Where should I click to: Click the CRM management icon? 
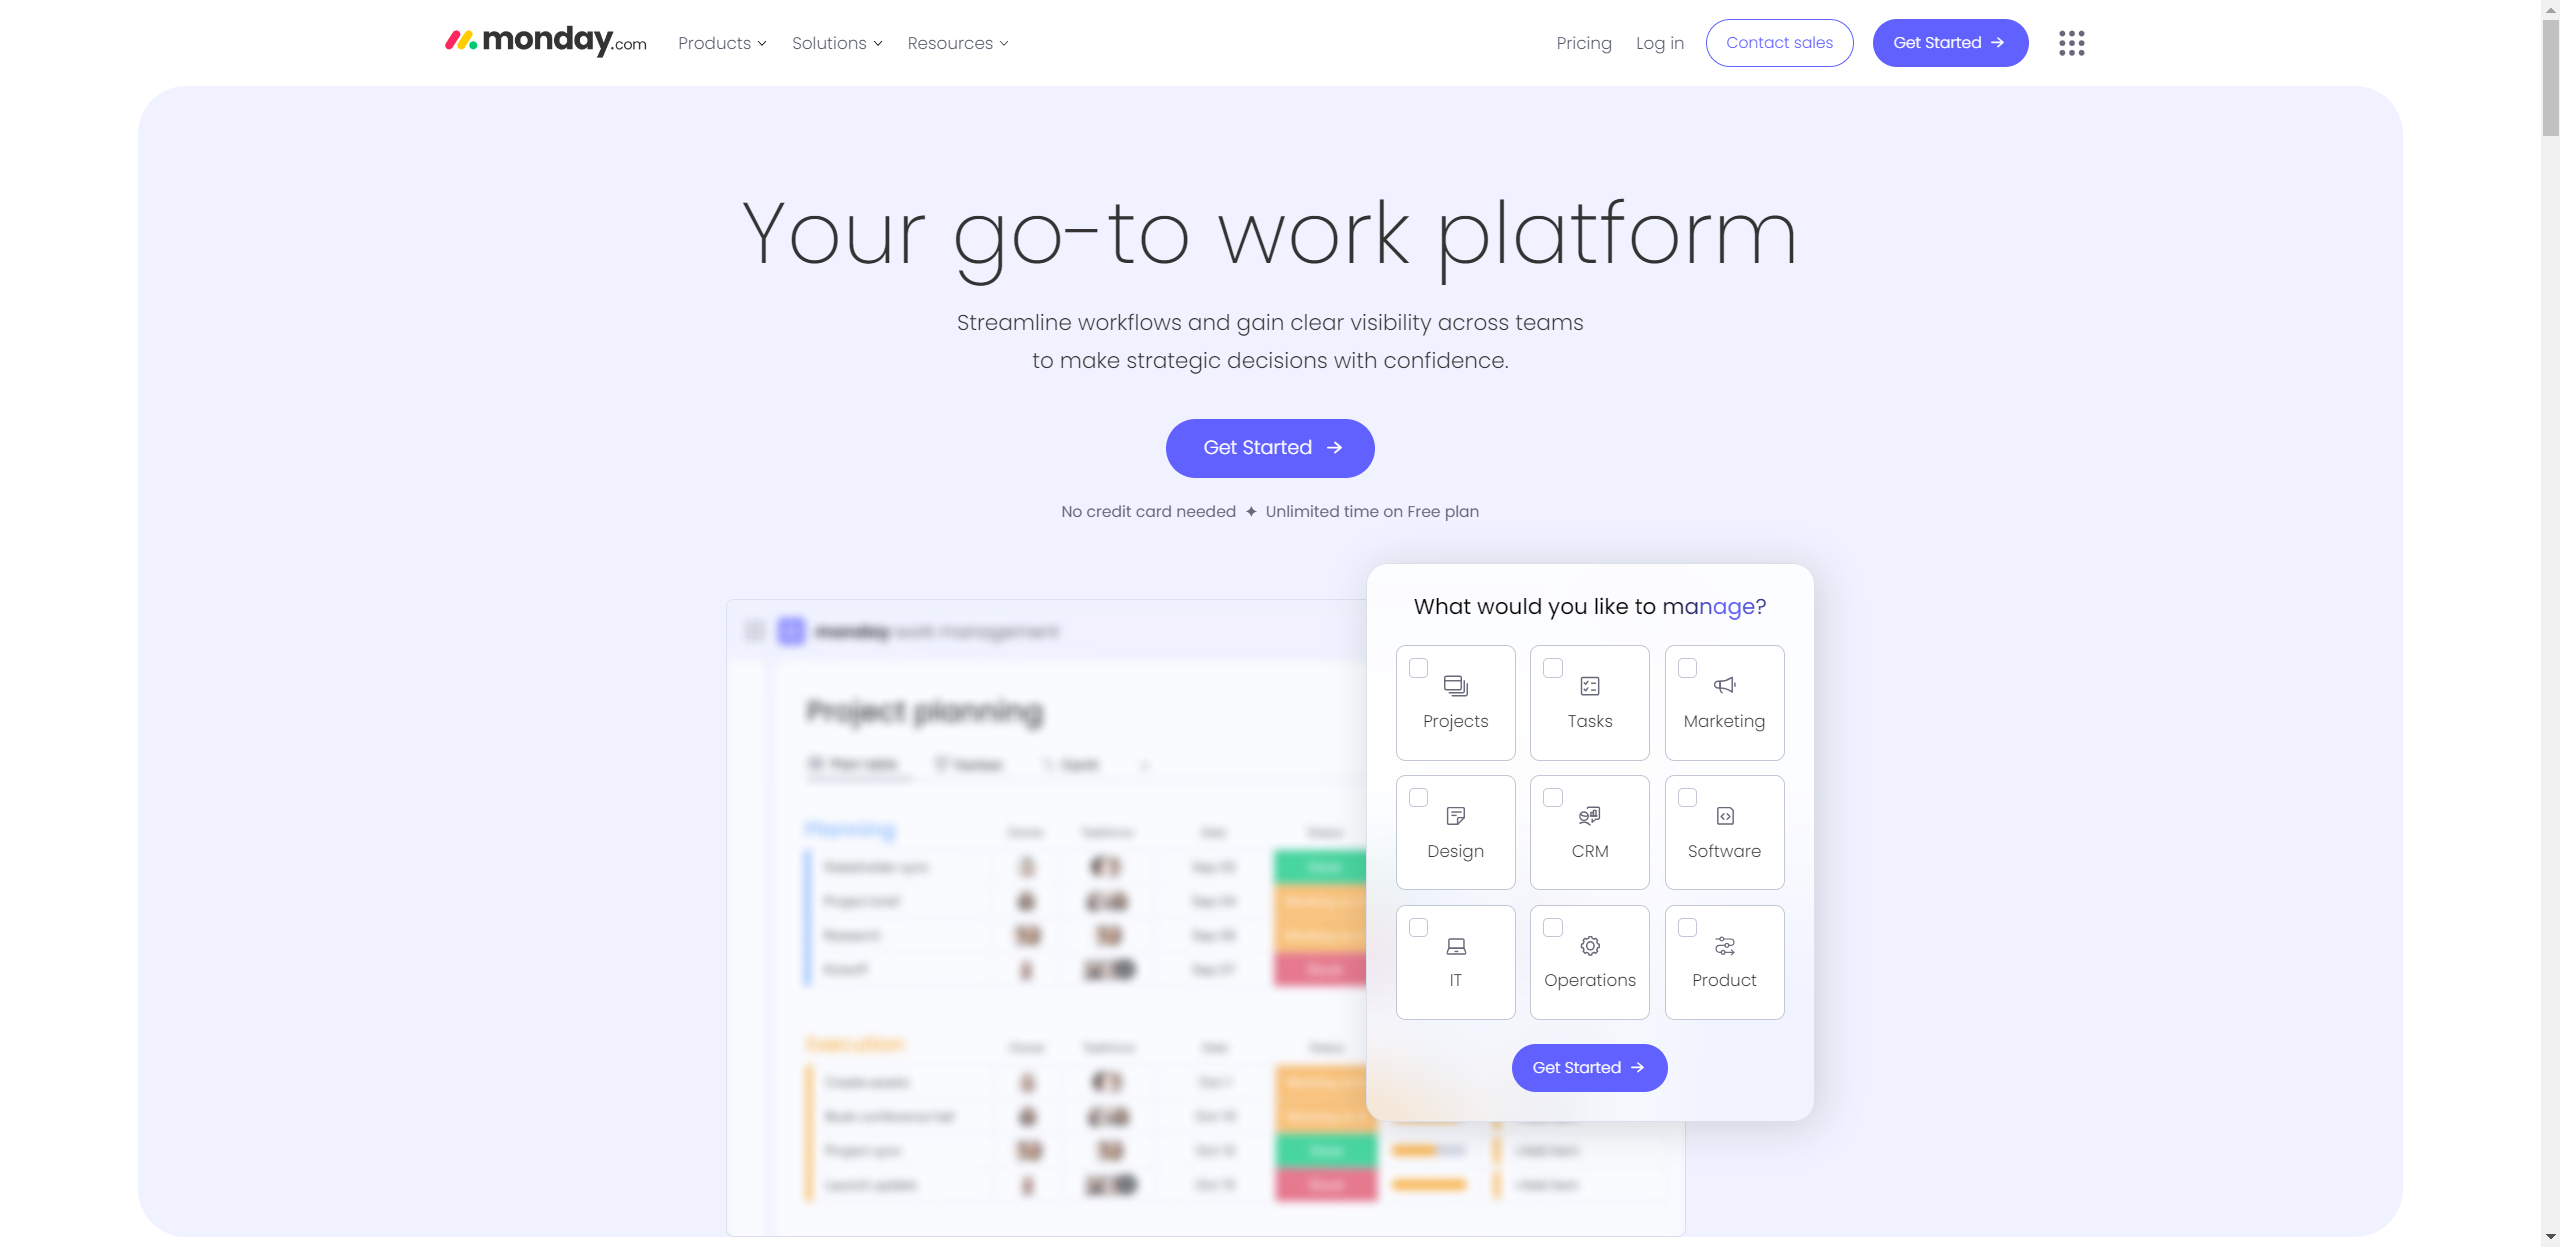point(1590,816)
